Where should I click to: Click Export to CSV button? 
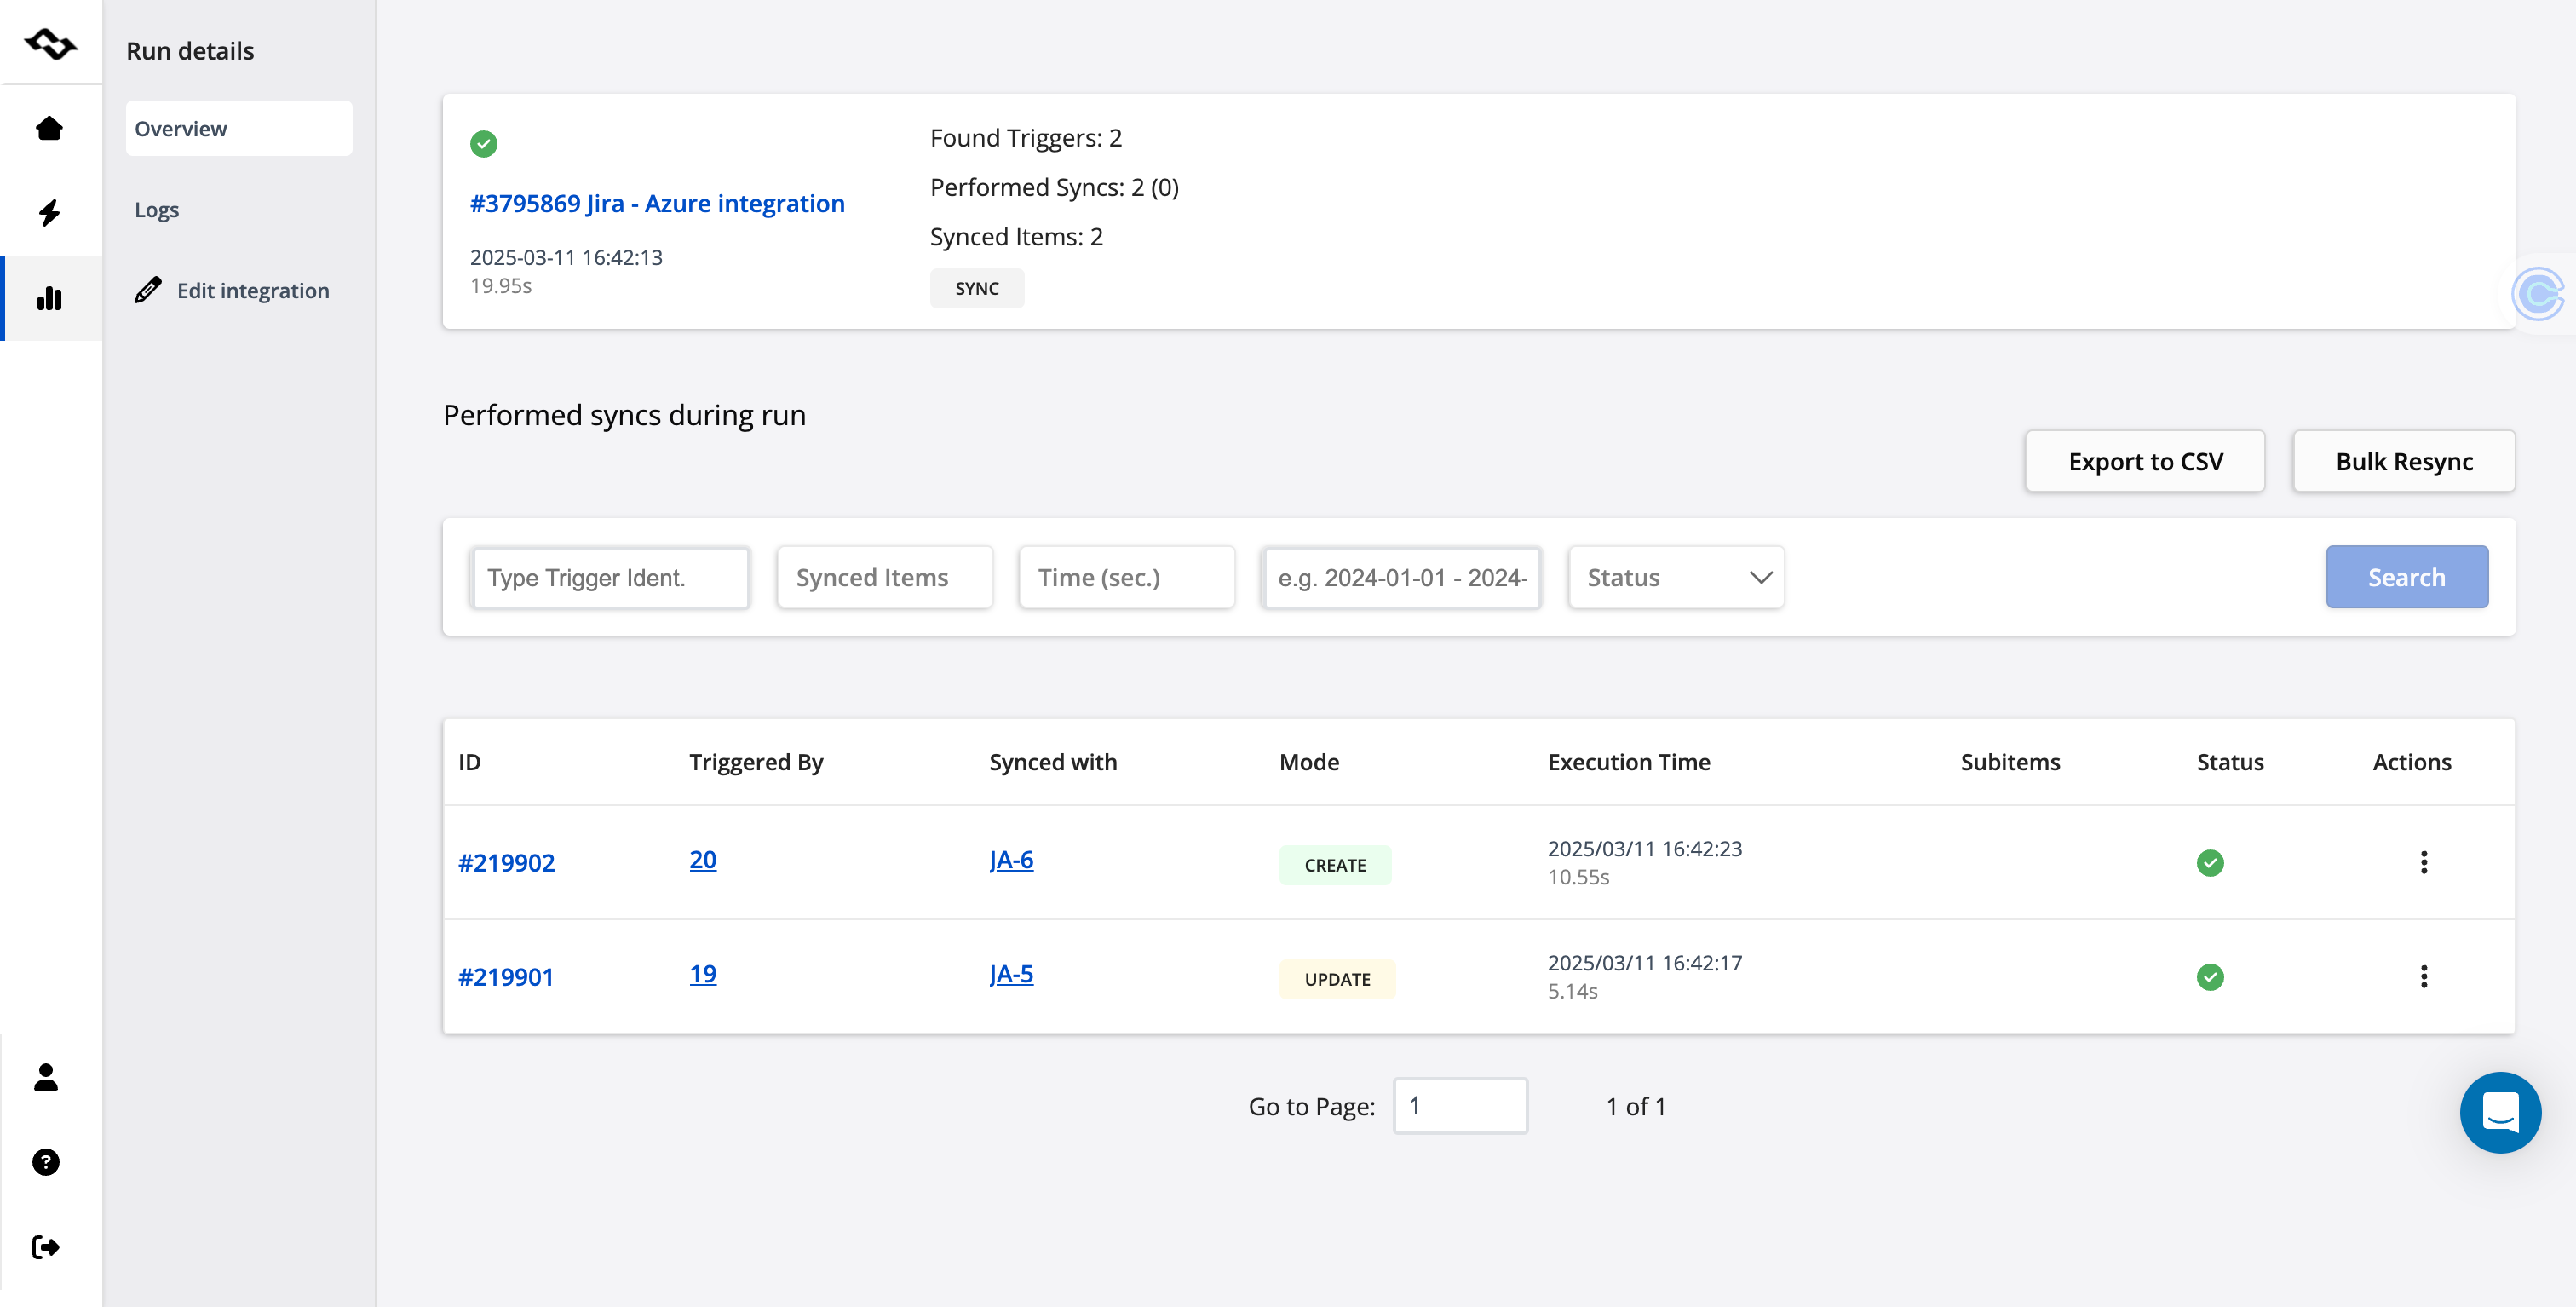point(2145,461)
